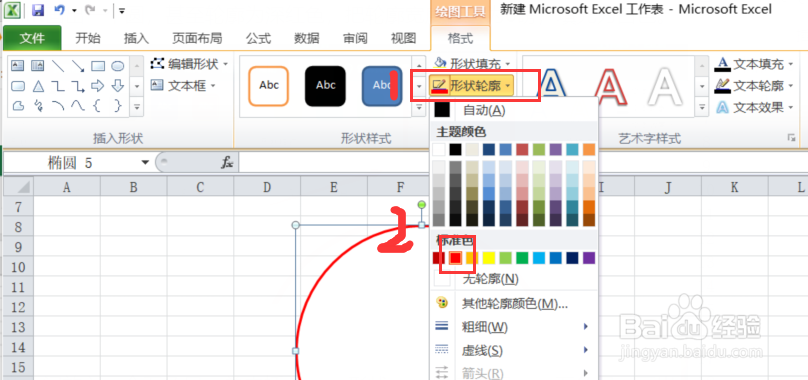Screen dimensions: 808x380
Task: Select the freeform shape tool
Action: [x=18, y=106]
